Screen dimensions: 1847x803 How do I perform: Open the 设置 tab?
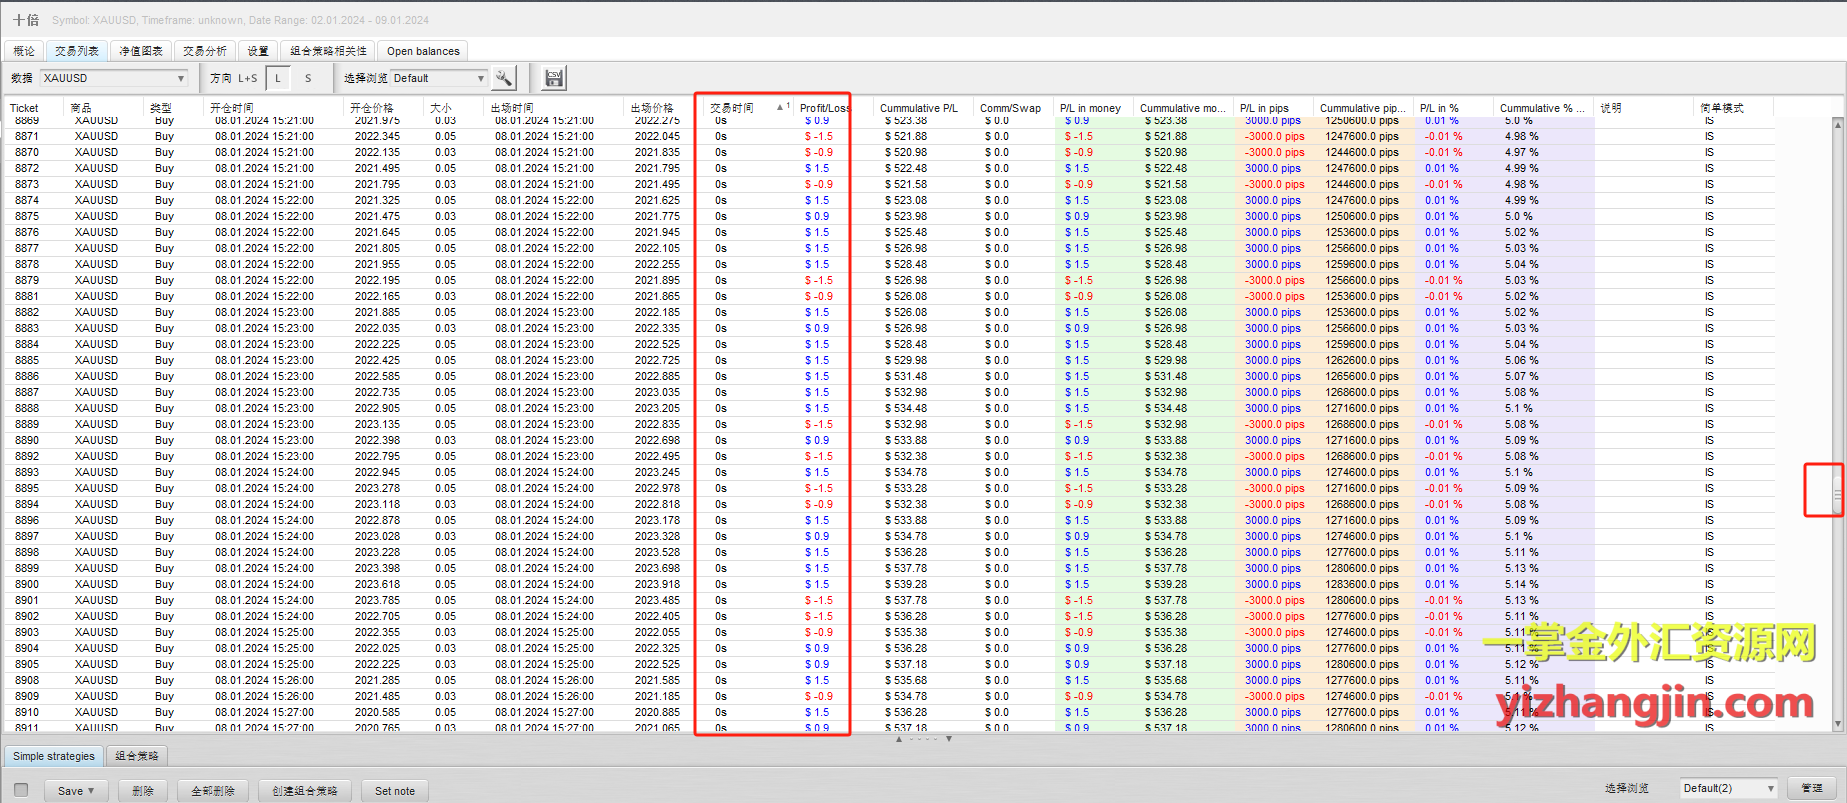(x=258, y=51)
